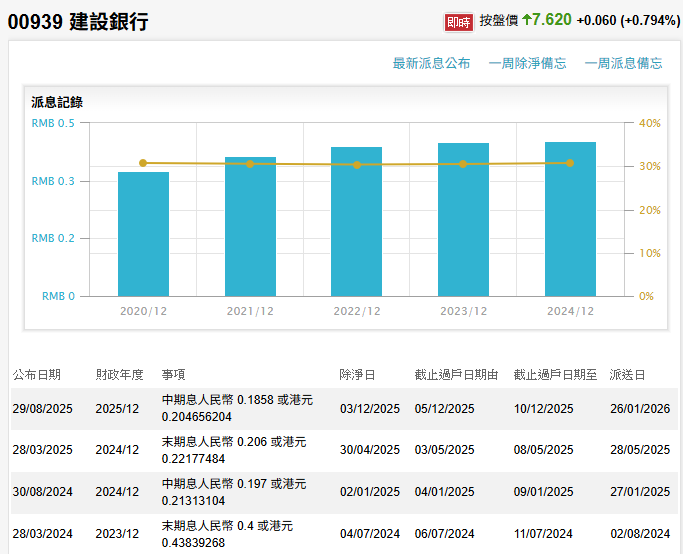Click the 2023/12 dividend bar
Image resolution: width=683 pixels, height=554 pixels.
pyautogui.click(x=463, y=220)
